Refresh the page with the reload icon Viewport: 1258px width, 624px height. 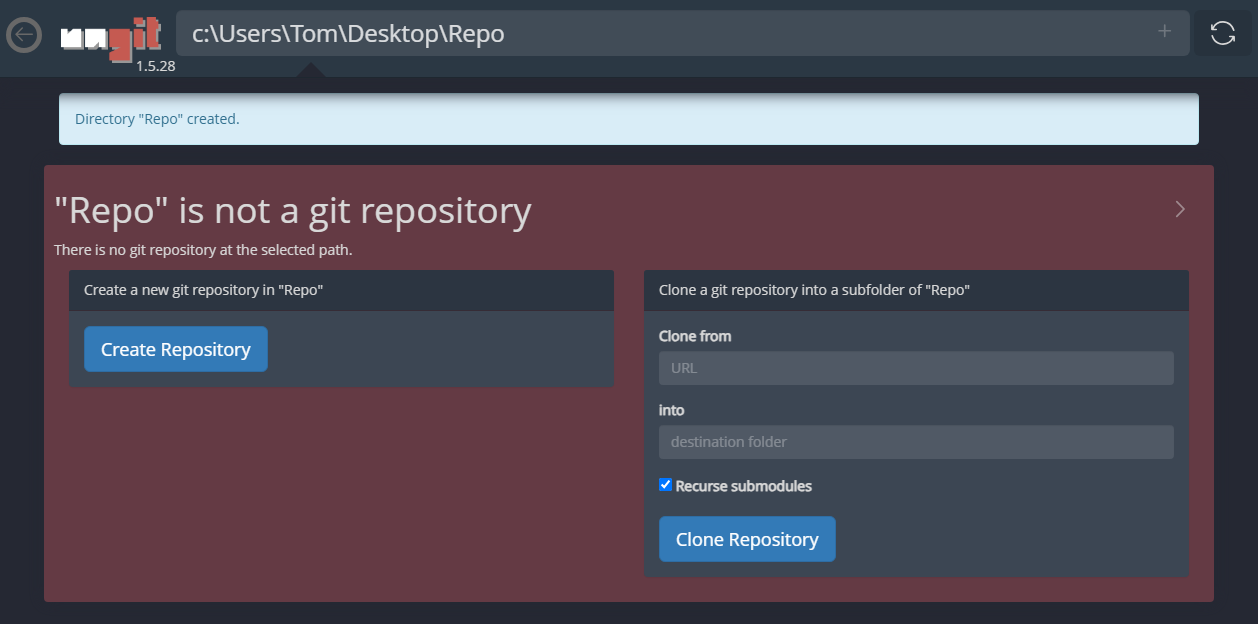click(1222, 33)
